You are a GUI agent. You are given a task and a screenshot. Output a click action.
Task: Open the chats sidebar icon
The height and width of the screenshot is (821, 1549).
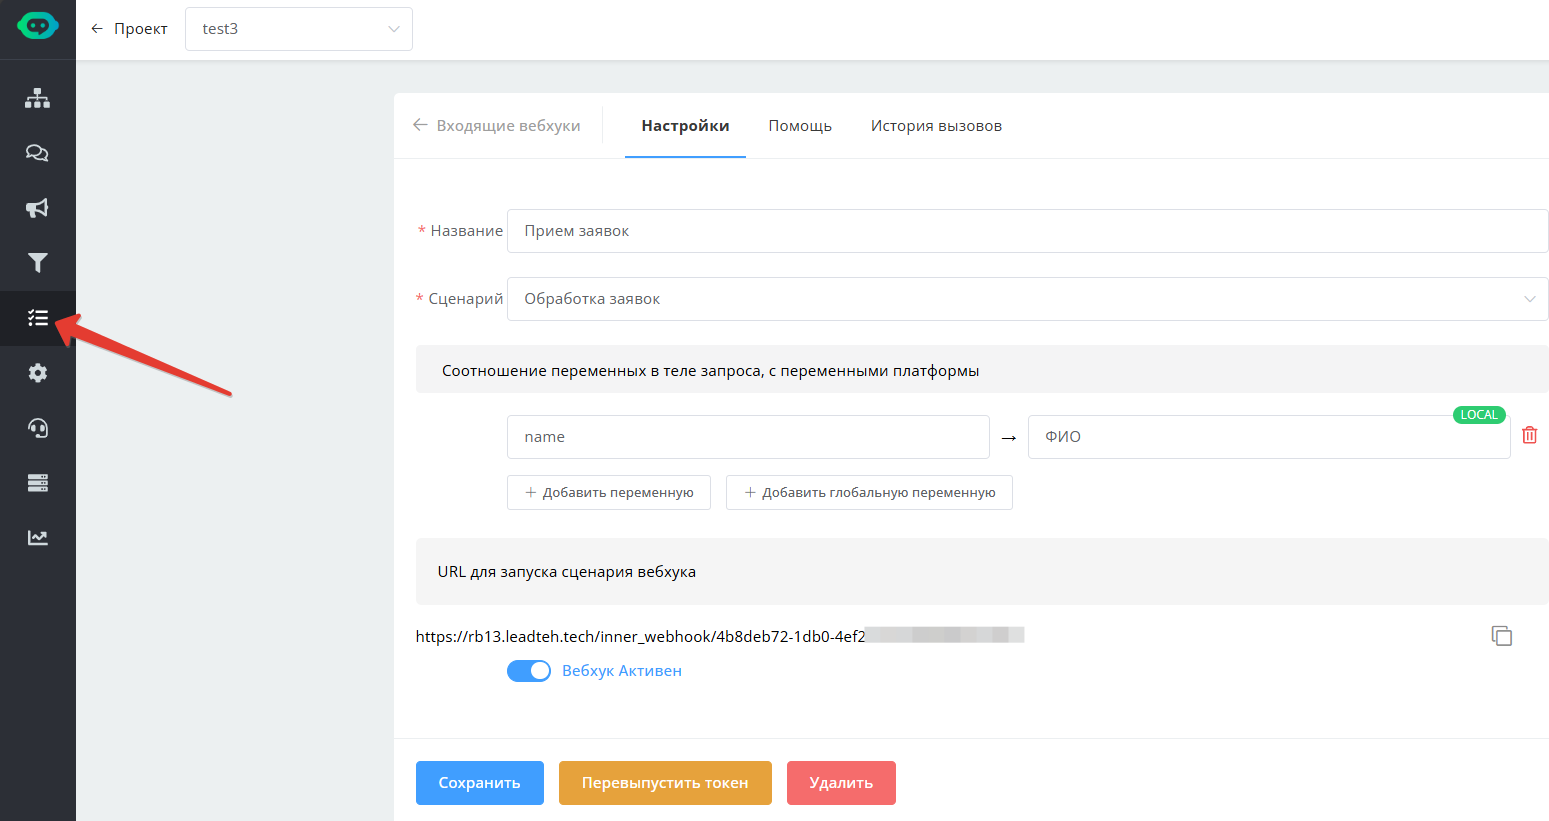tap(38, 153)
